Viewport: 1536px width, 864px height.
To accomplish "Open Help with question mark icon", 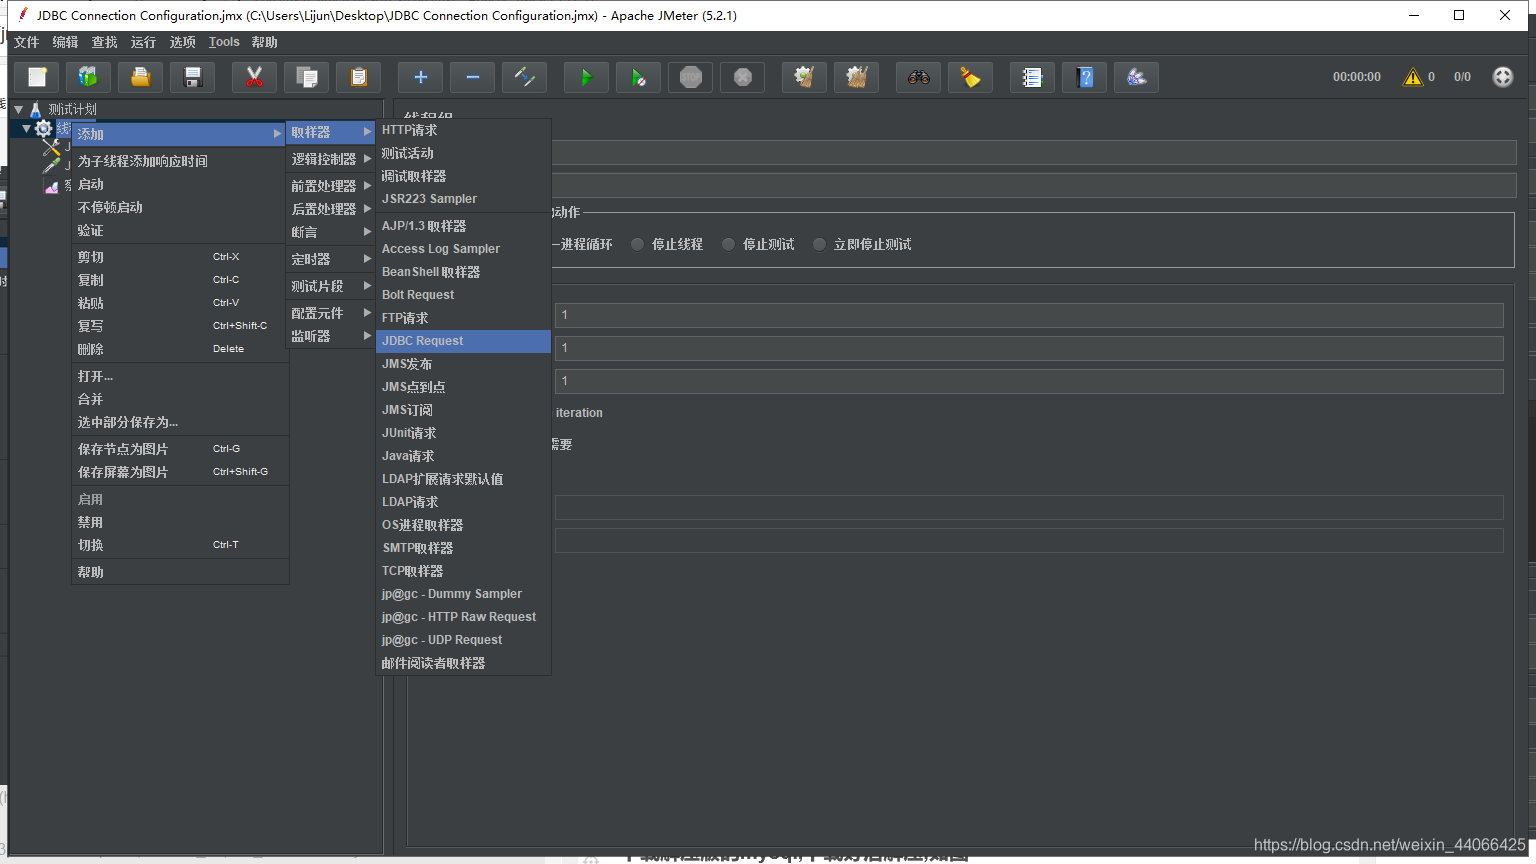I will point(1084,77).
